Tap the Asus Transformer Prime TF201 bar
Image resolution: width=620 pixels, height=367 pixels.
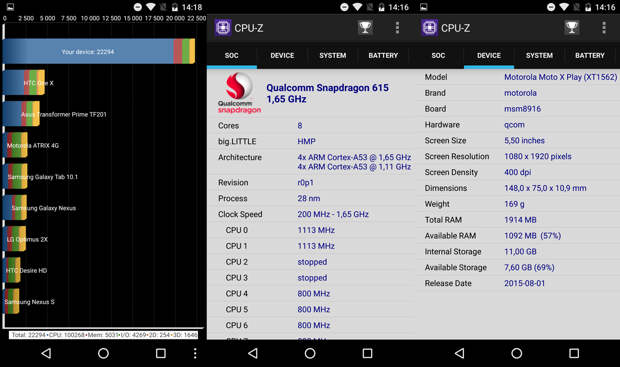tap(21, 114)
